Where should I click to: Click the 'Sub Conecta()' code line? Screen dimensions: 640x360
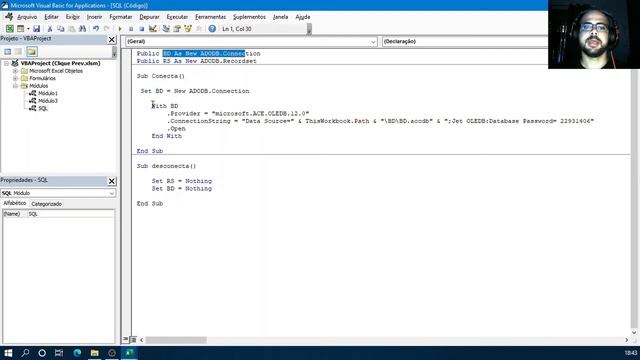160,76
